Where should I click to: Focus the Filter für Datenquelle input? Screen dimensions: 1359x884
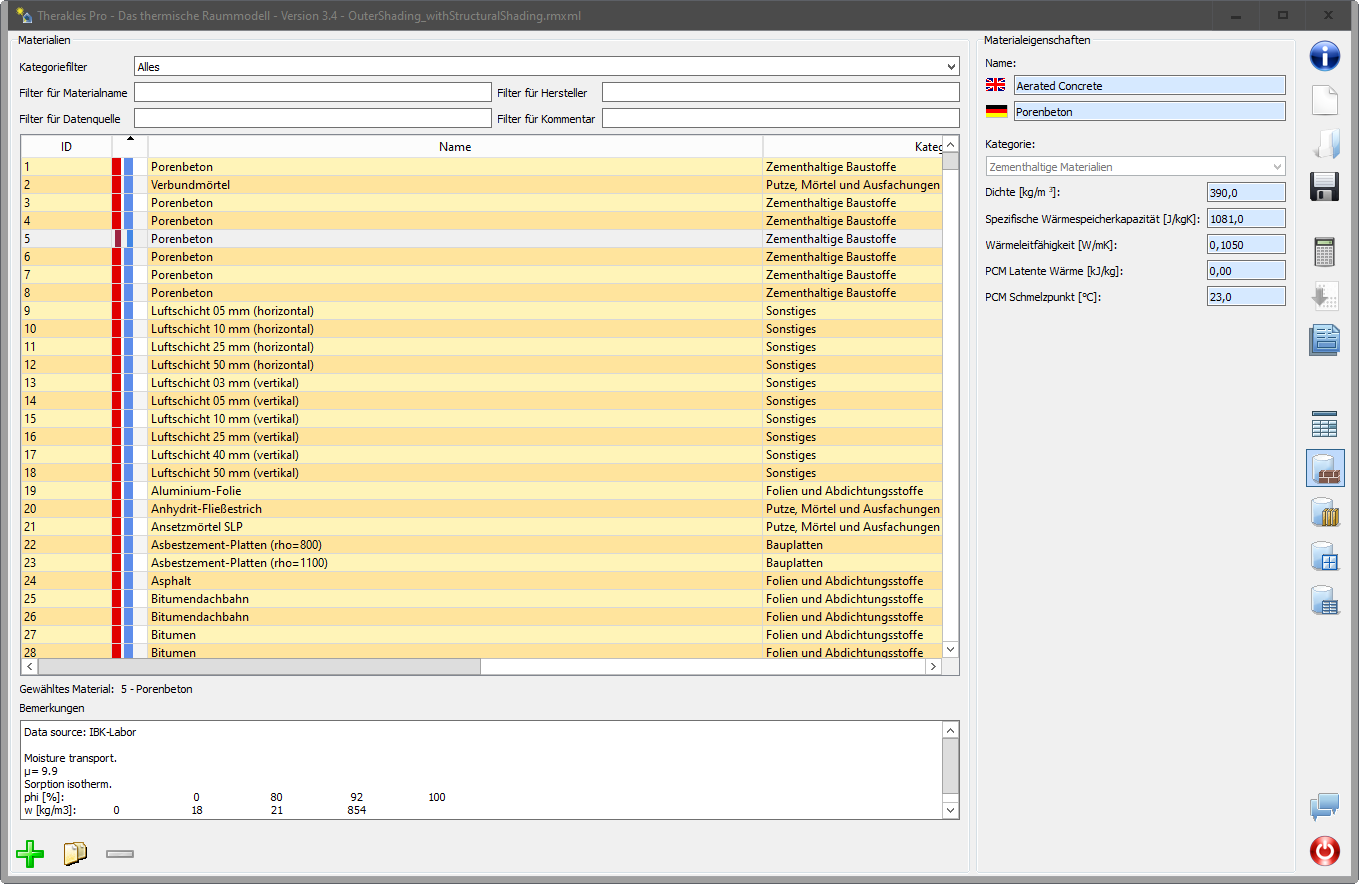click(311, 119)
